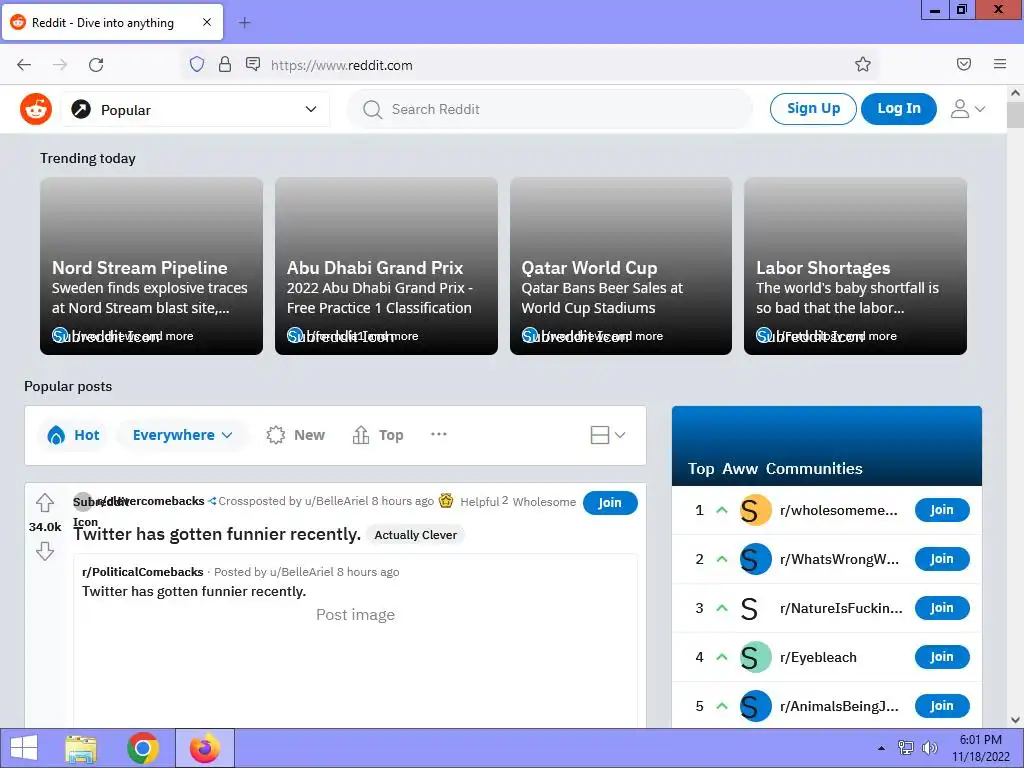Click the tracking protection shield icon

coord(197,64)
